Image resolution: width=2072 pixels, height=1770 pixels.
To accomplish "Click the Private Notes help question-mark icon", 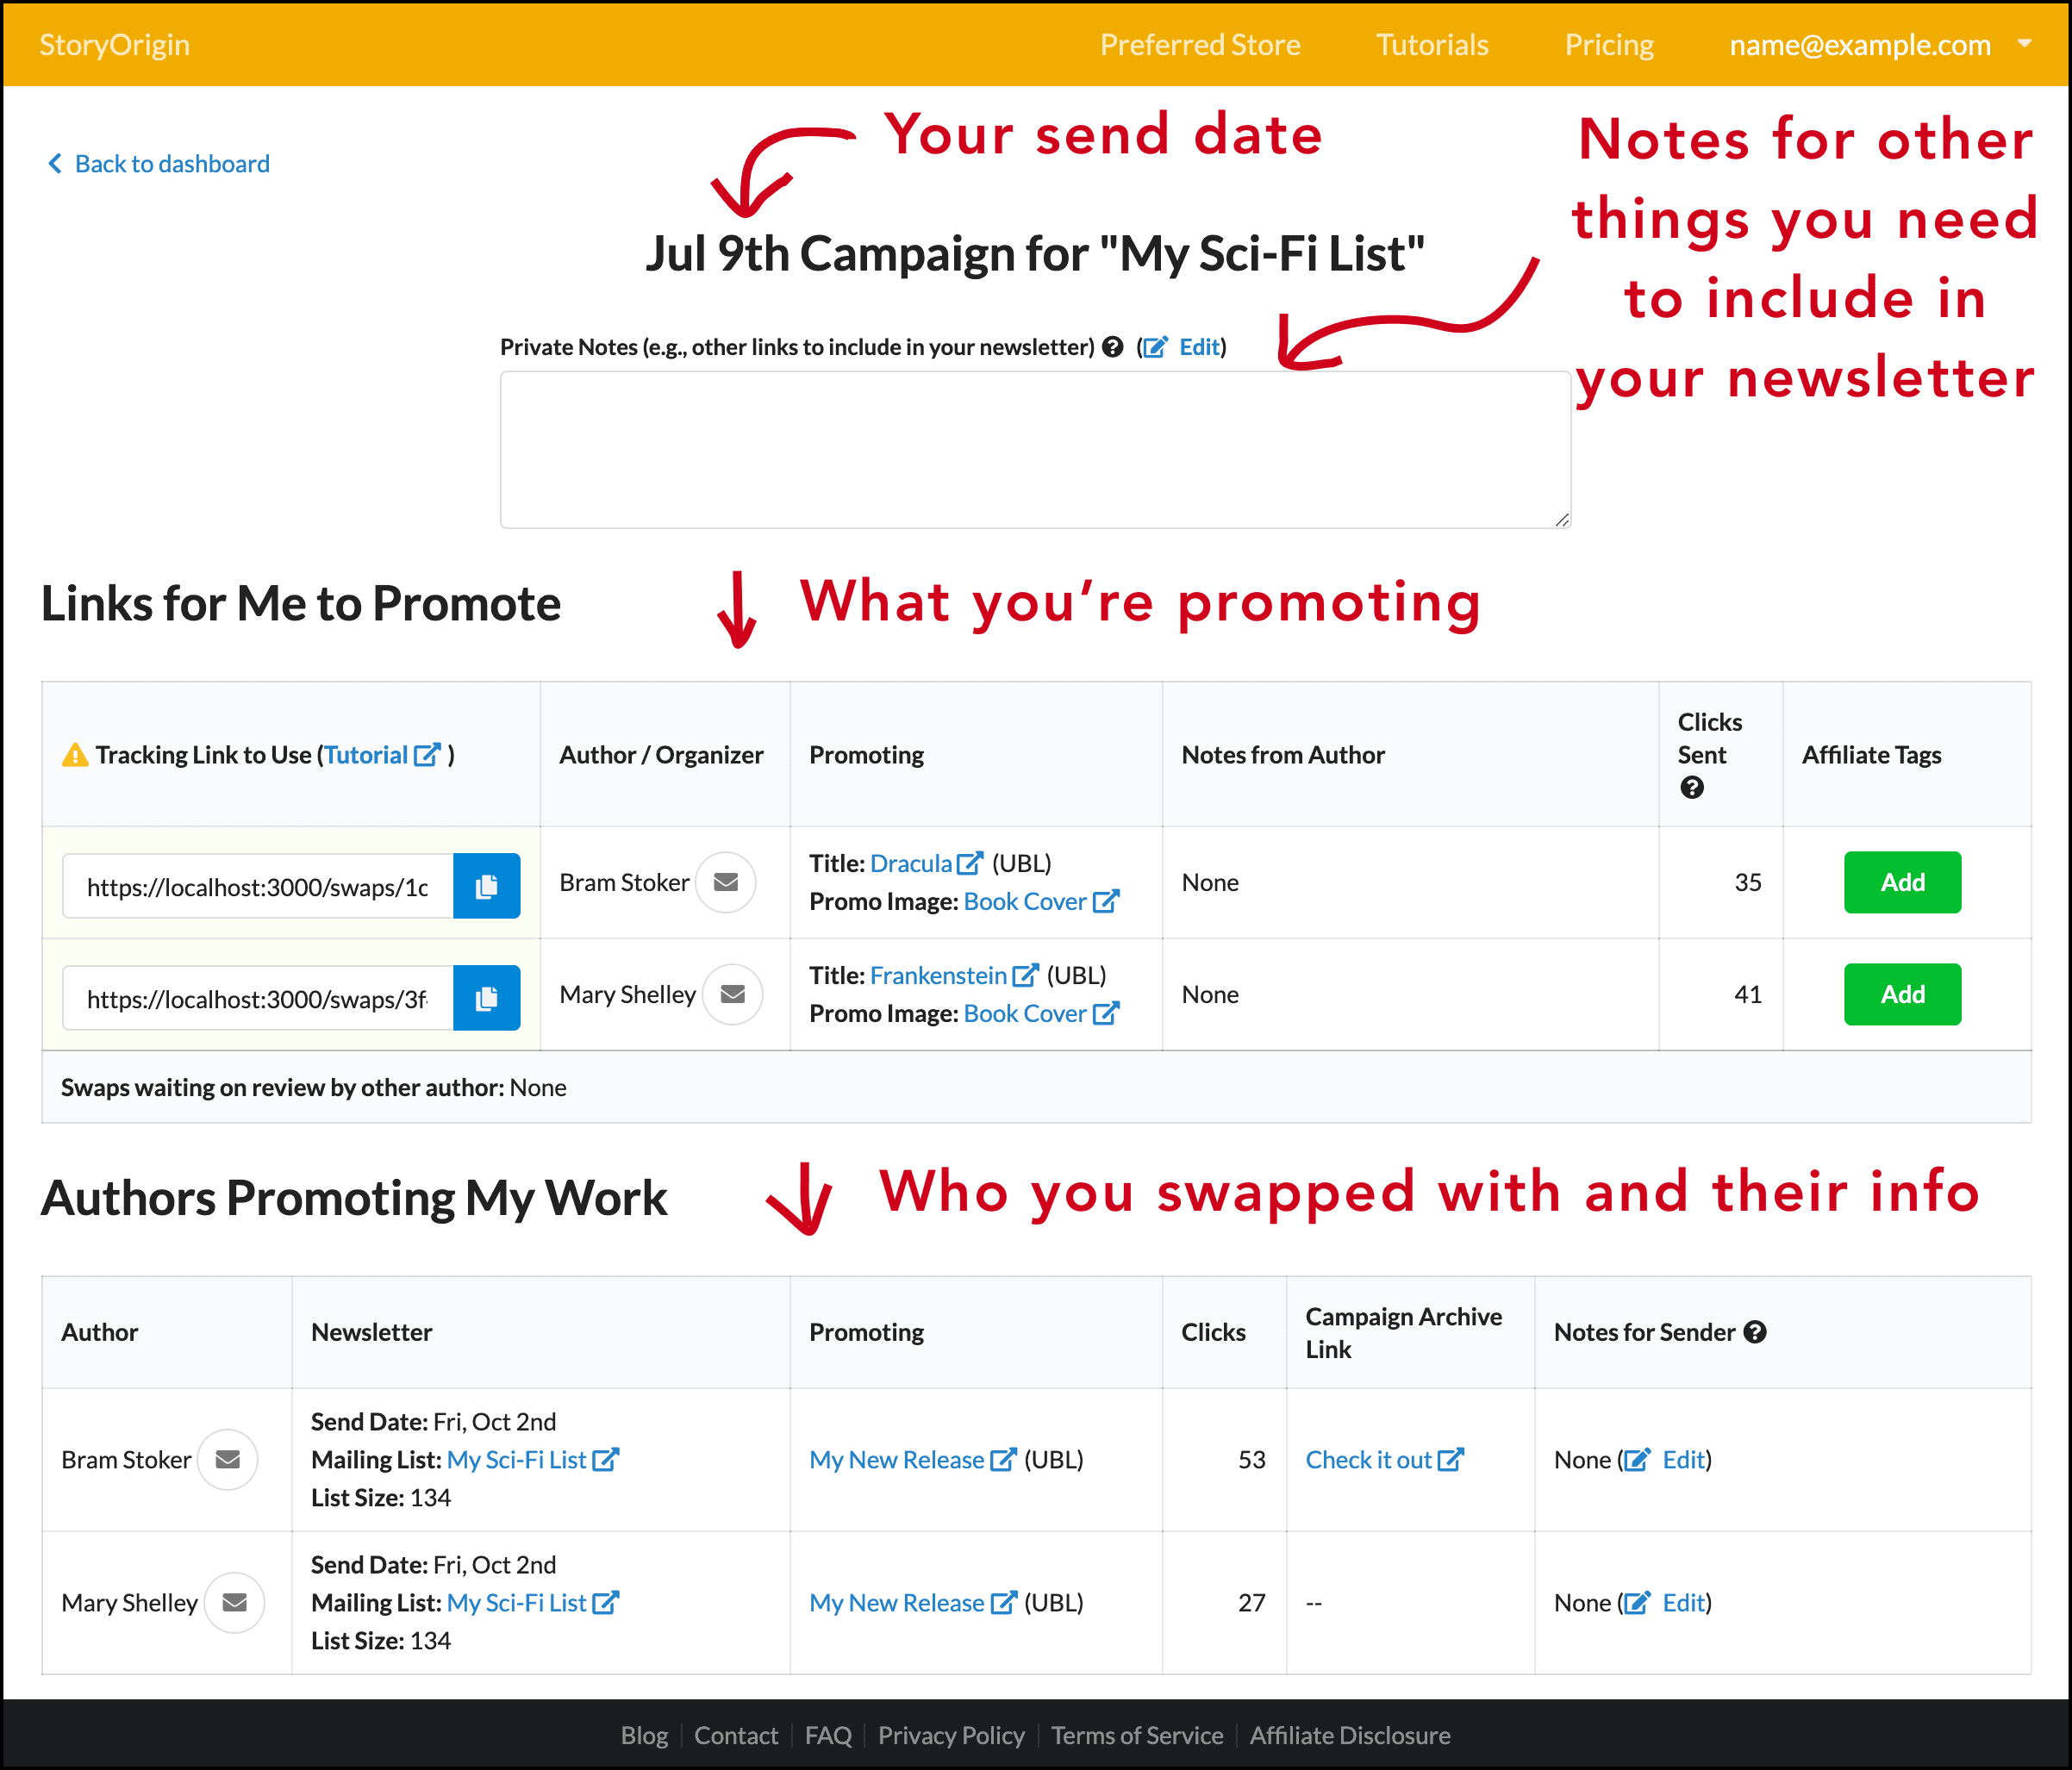I will click(x=1113, y=347).
